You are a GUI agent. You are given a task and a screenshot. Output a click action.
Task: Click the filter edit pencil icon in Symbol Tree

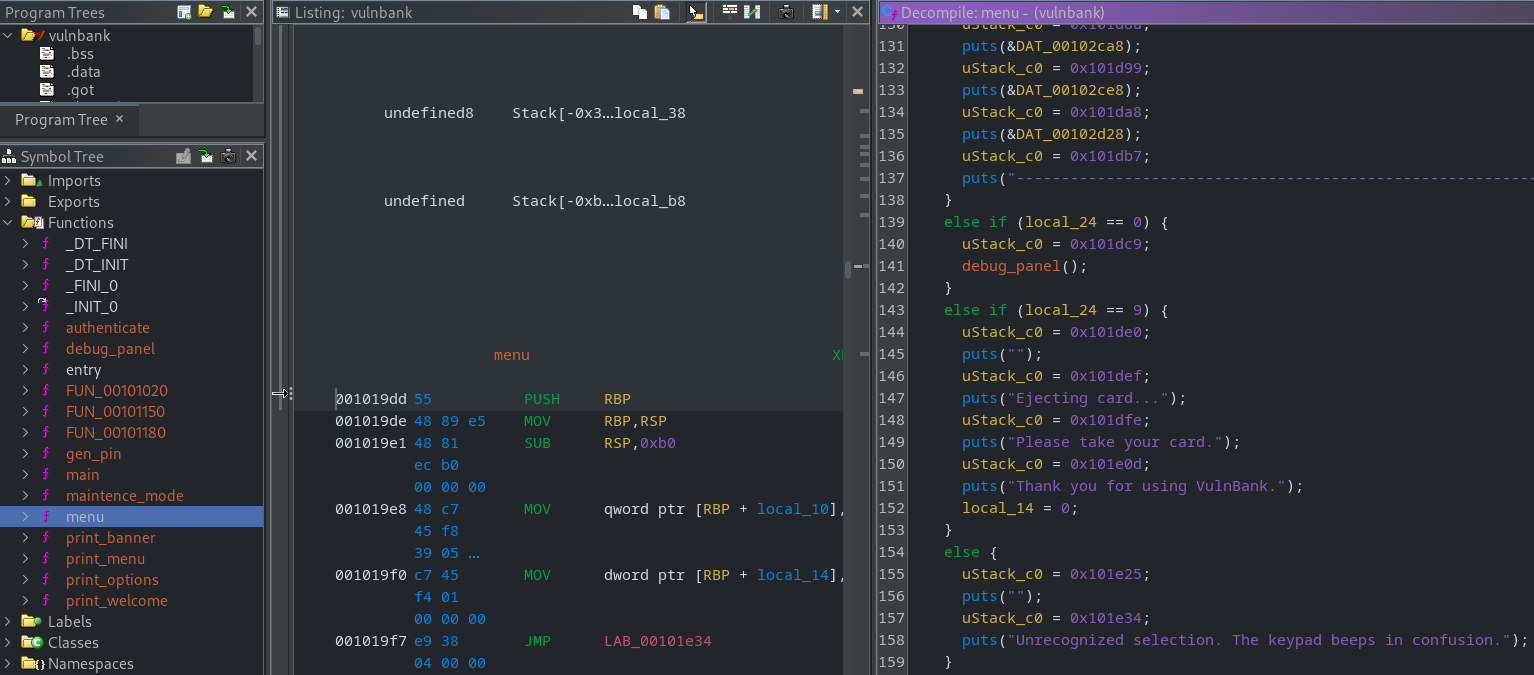[x=183, y=156]
